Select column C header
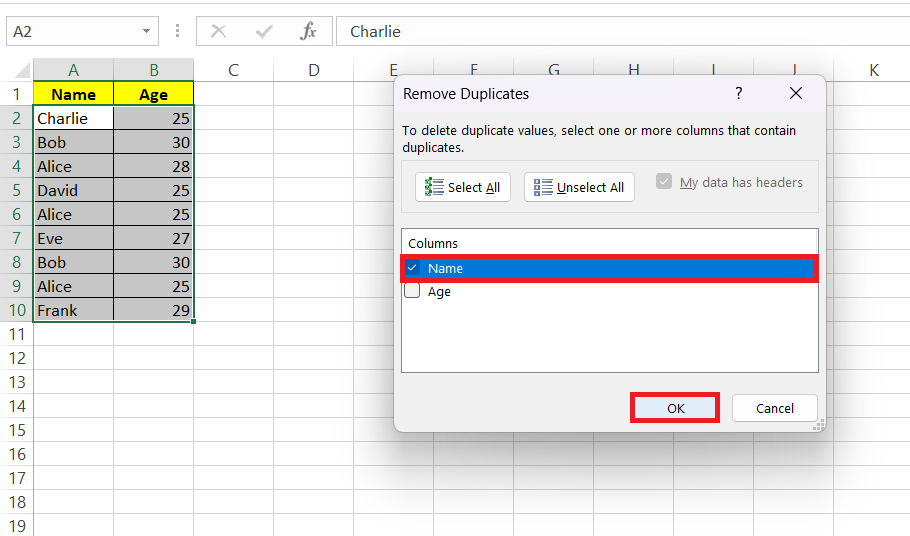Screen dimensions: 910x536 click(x=233, y=70)
